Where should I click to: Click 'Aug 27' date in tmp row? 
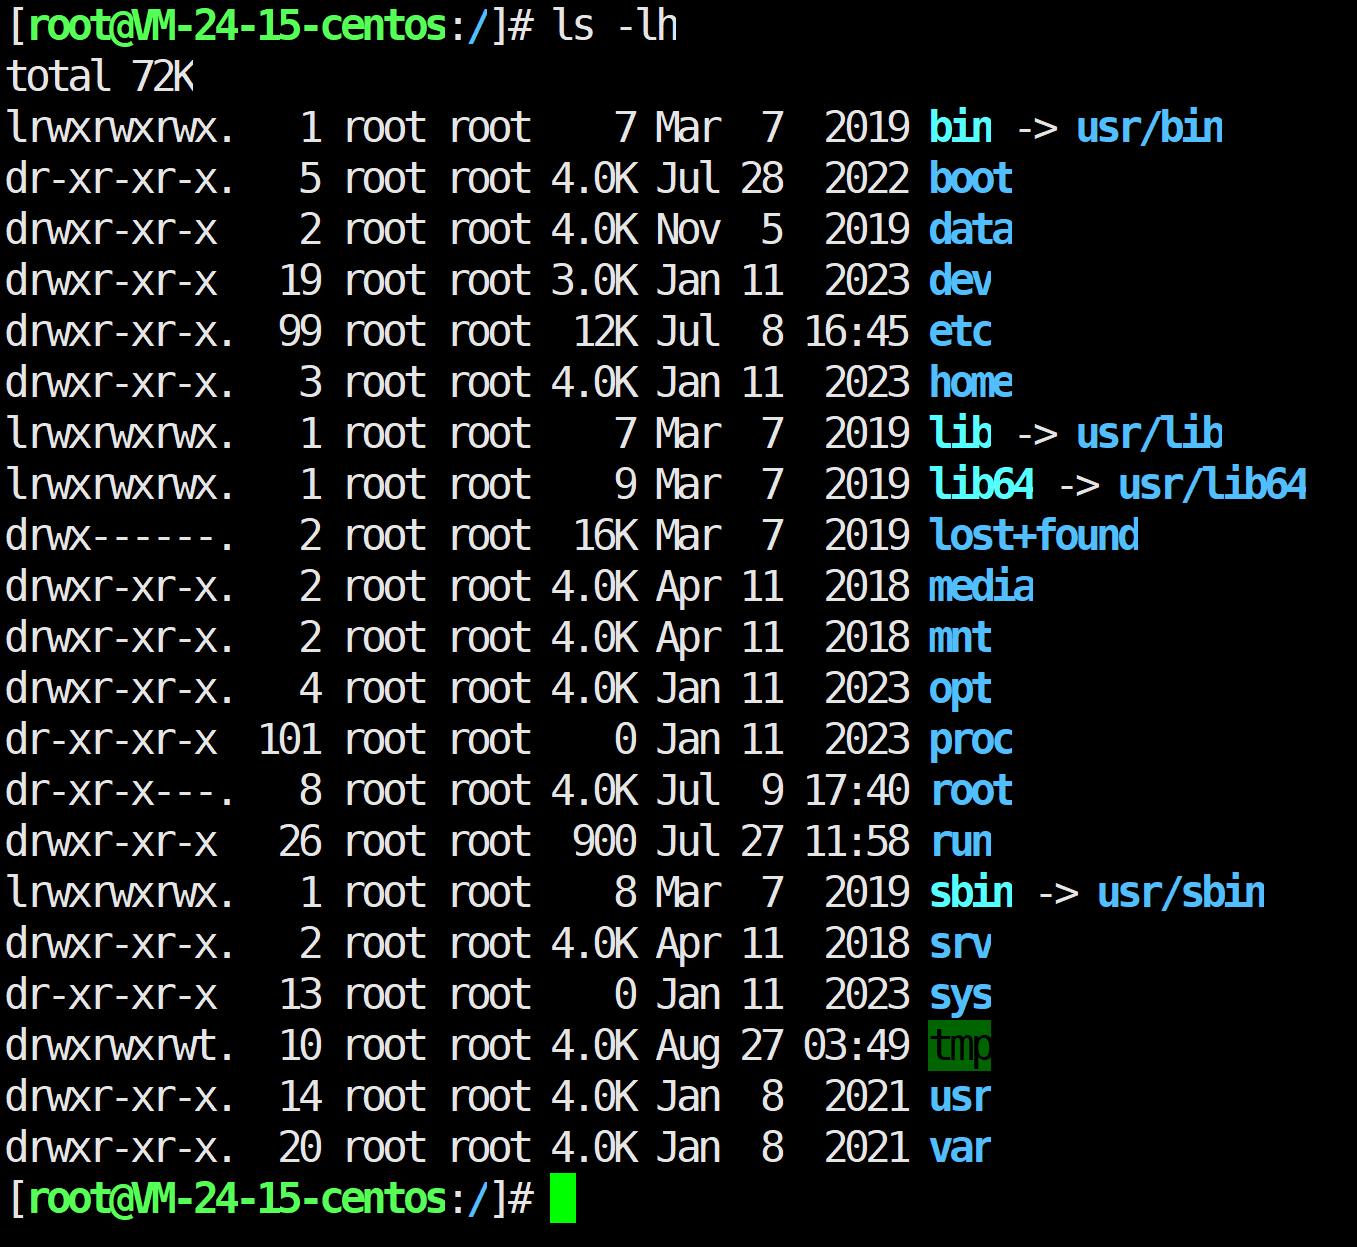tap(720, 1046)
